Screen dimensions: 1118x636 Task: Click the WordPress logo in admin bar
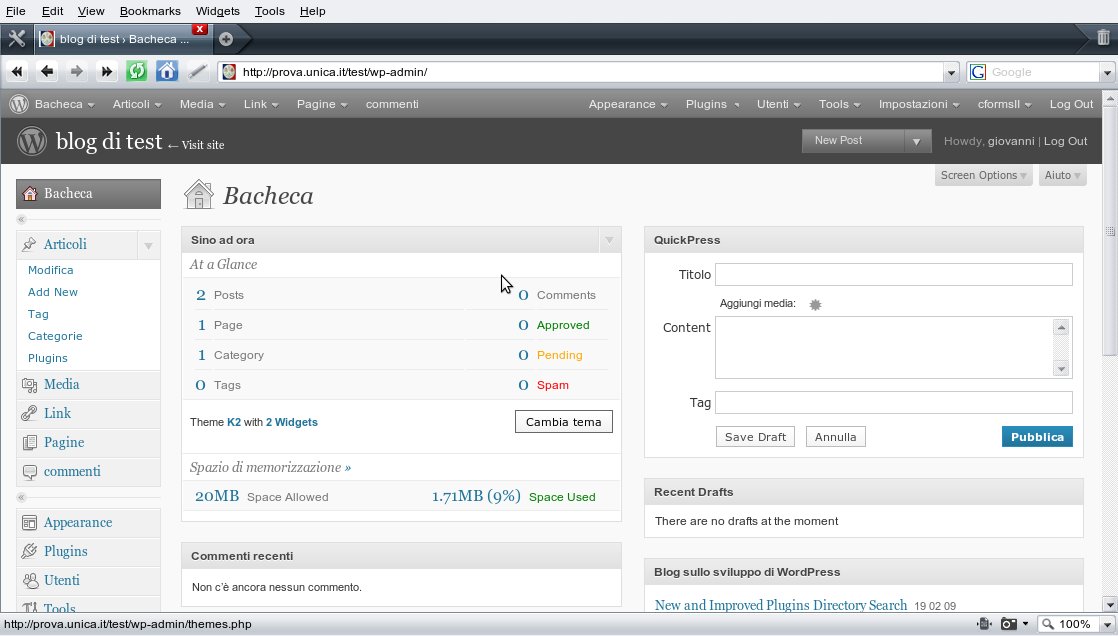click(x=19, y=104)
